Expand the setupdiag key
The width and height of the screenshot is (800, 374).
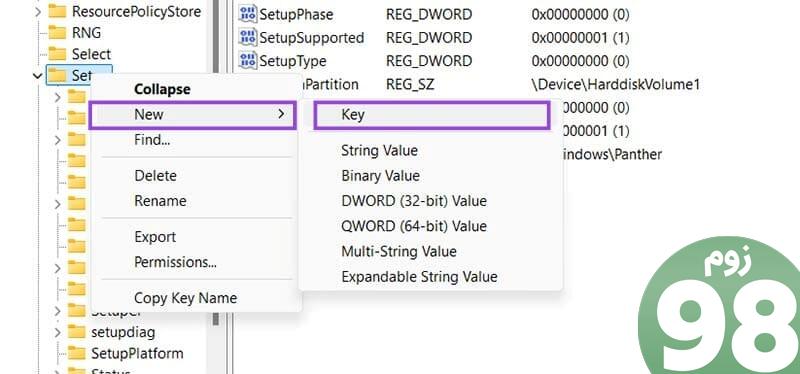(x=57, y=333)
